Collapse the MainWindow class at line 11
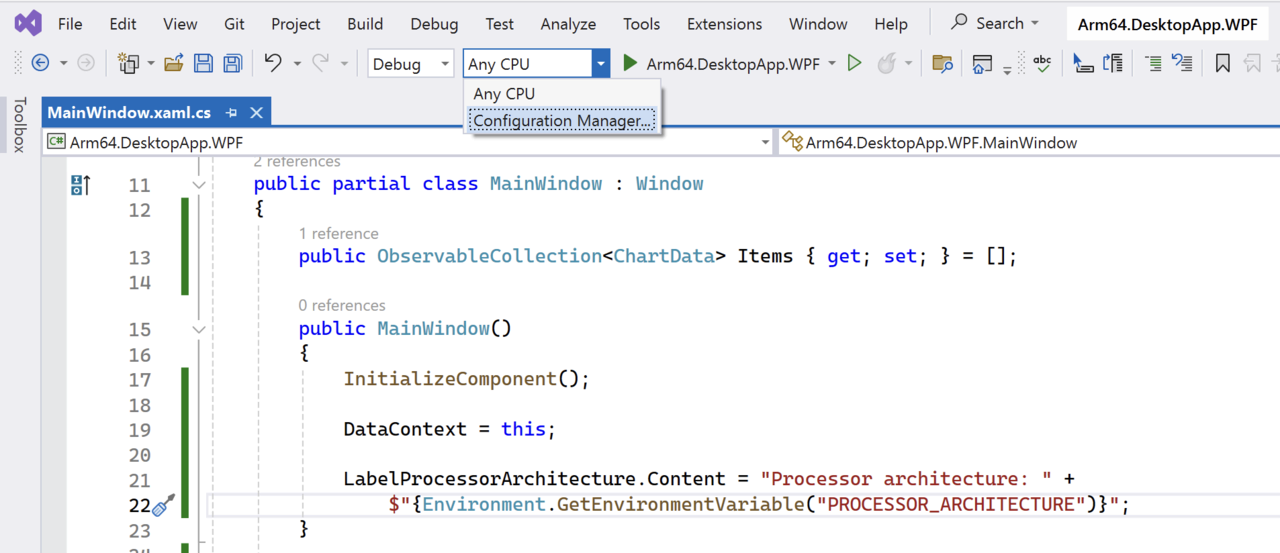This screenshot has height=553, width=1280. (x=199, y=185)
